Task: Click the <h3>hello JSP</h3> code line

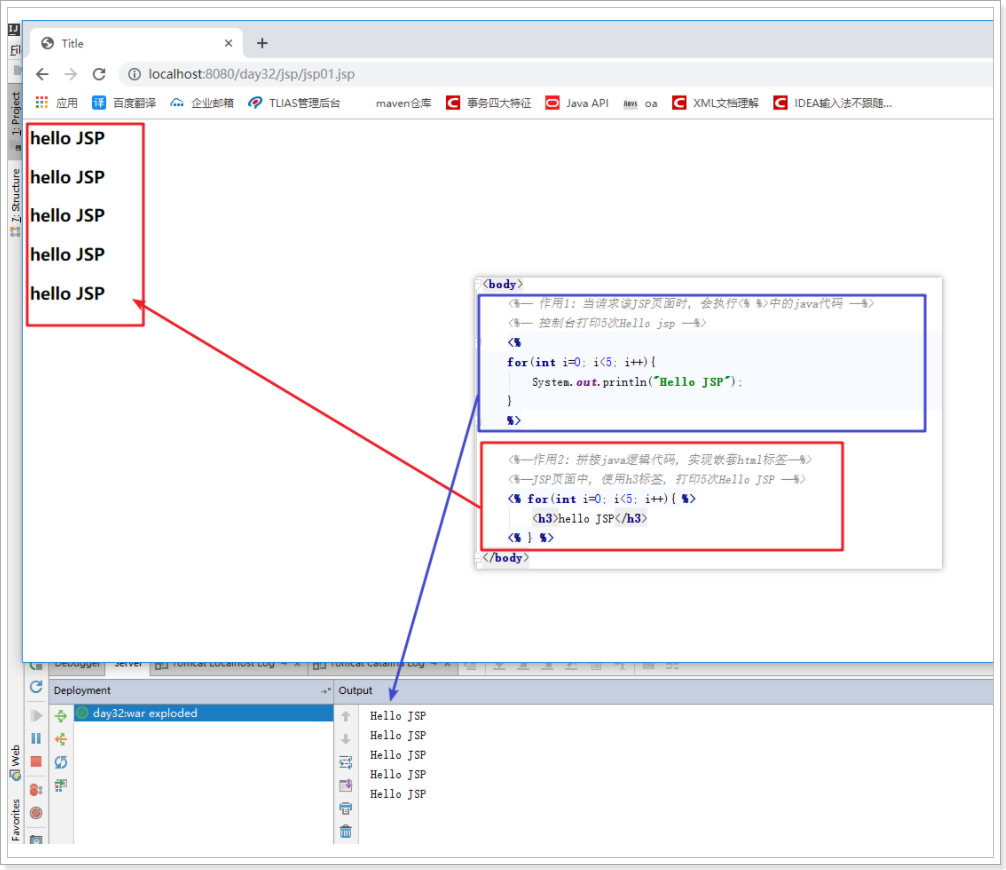Action: [x=589, y=518]
